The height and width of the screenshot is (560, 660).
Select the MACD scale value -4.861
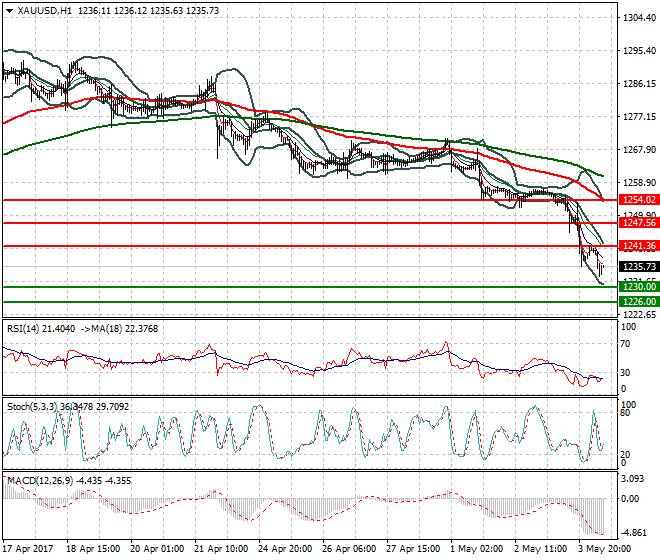pyautogui.click(x=634, y=533)
